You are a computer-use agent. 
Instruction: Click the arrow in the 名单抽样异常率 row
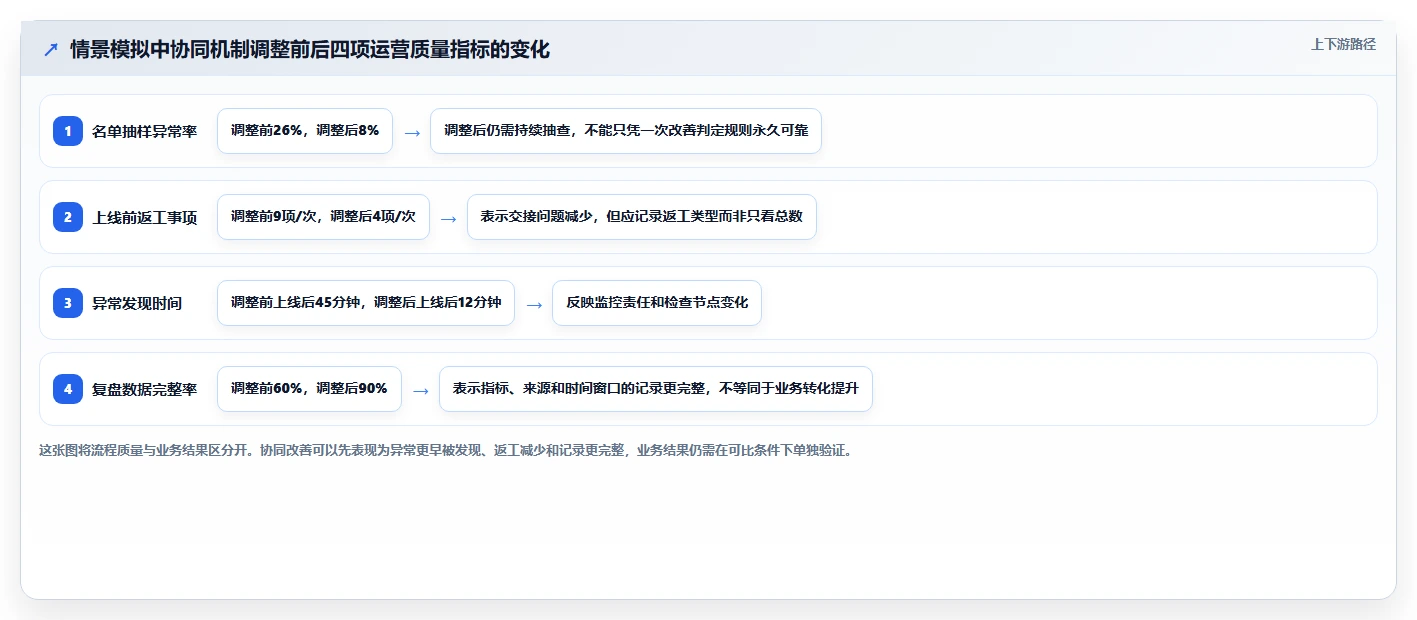[412, 132]
